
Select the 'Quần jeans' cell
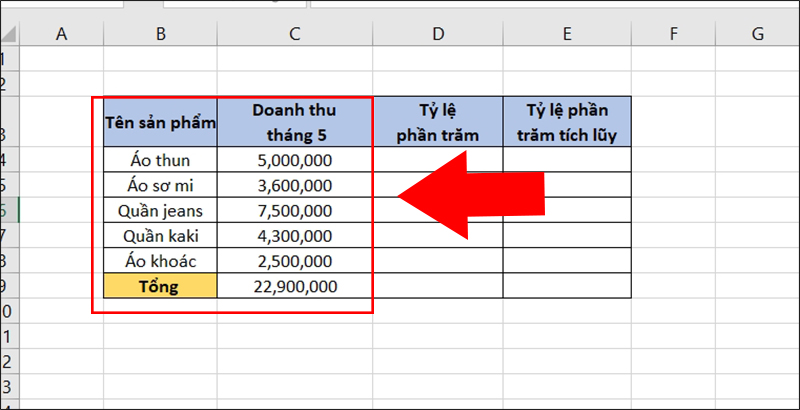160,210
